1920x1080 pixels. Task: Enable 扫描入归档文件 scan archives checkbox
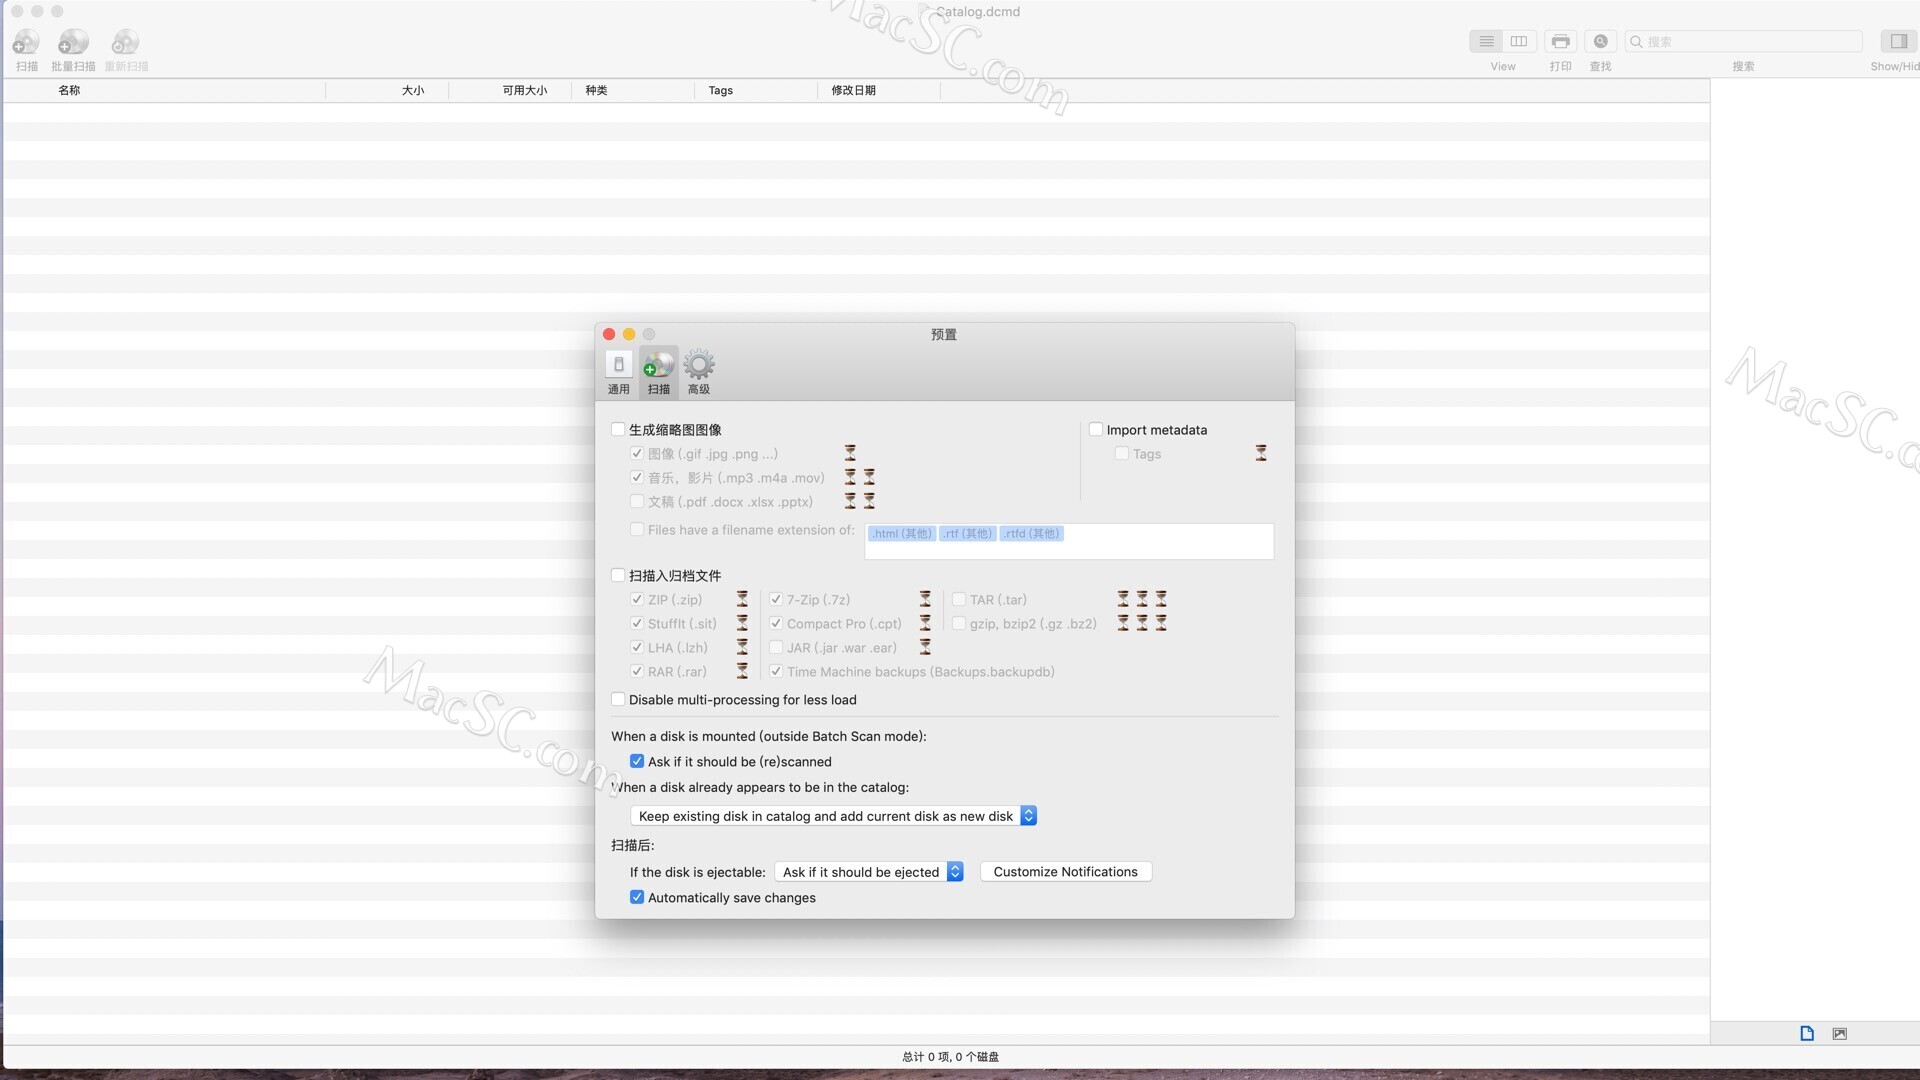(618, 575)
